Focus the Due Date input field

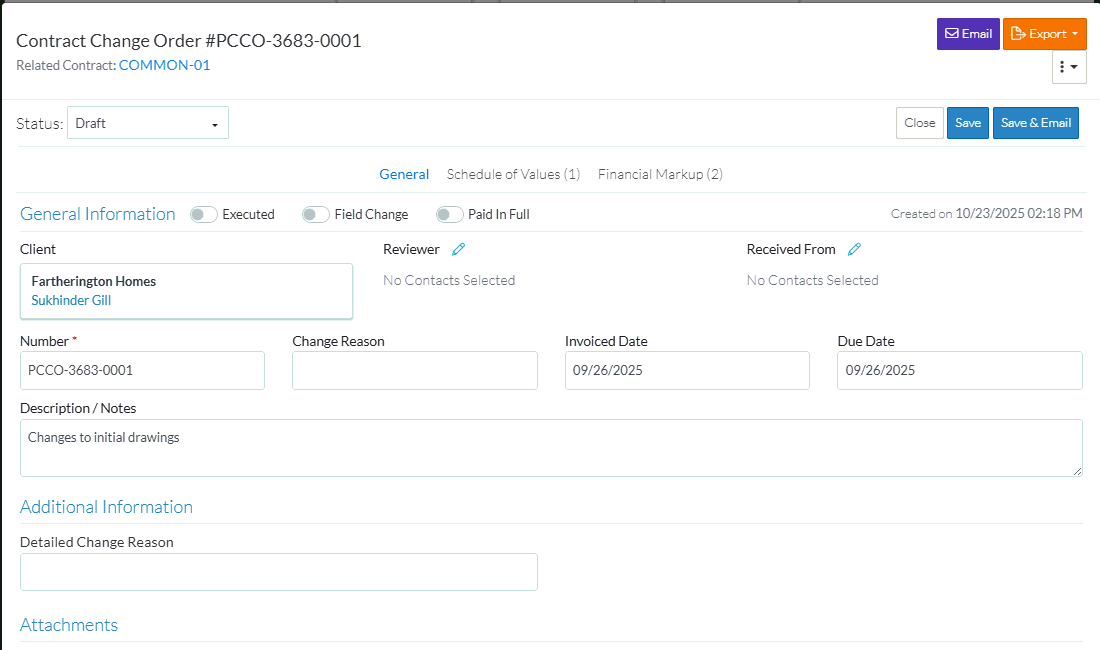959,370
